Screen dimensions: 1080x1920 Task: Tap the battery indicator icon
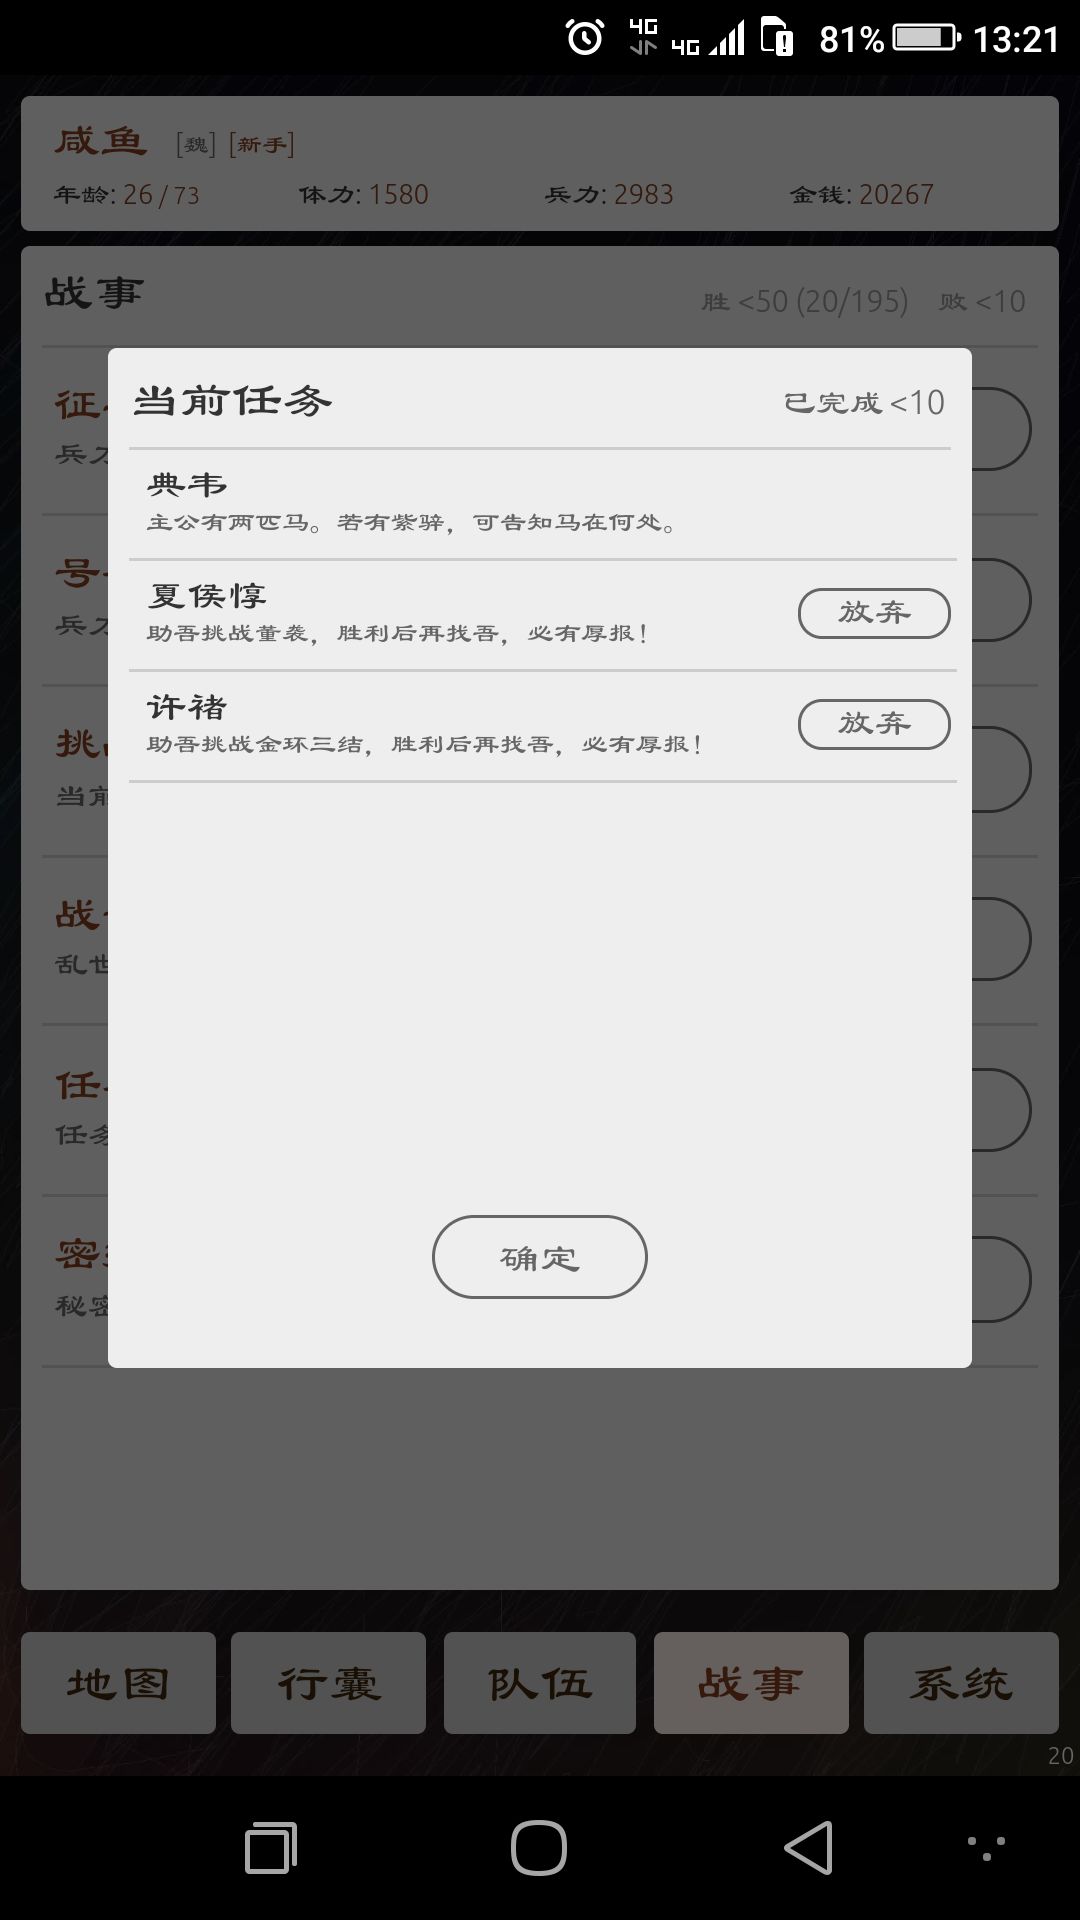[925, 38]
